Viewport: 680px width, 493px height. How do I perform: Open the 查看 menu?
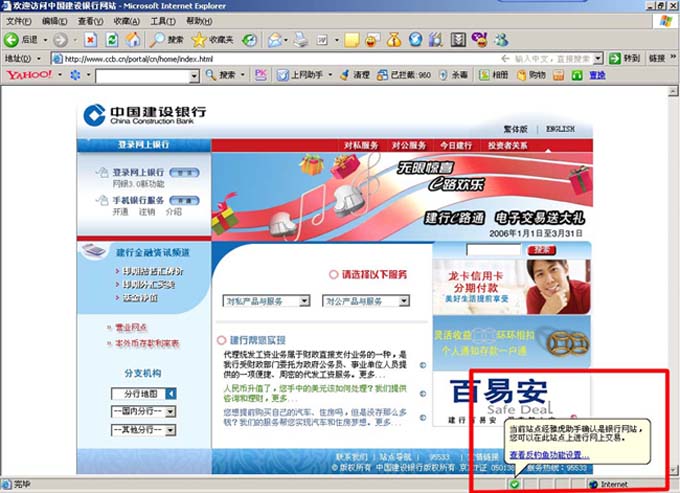click(90, 21)
